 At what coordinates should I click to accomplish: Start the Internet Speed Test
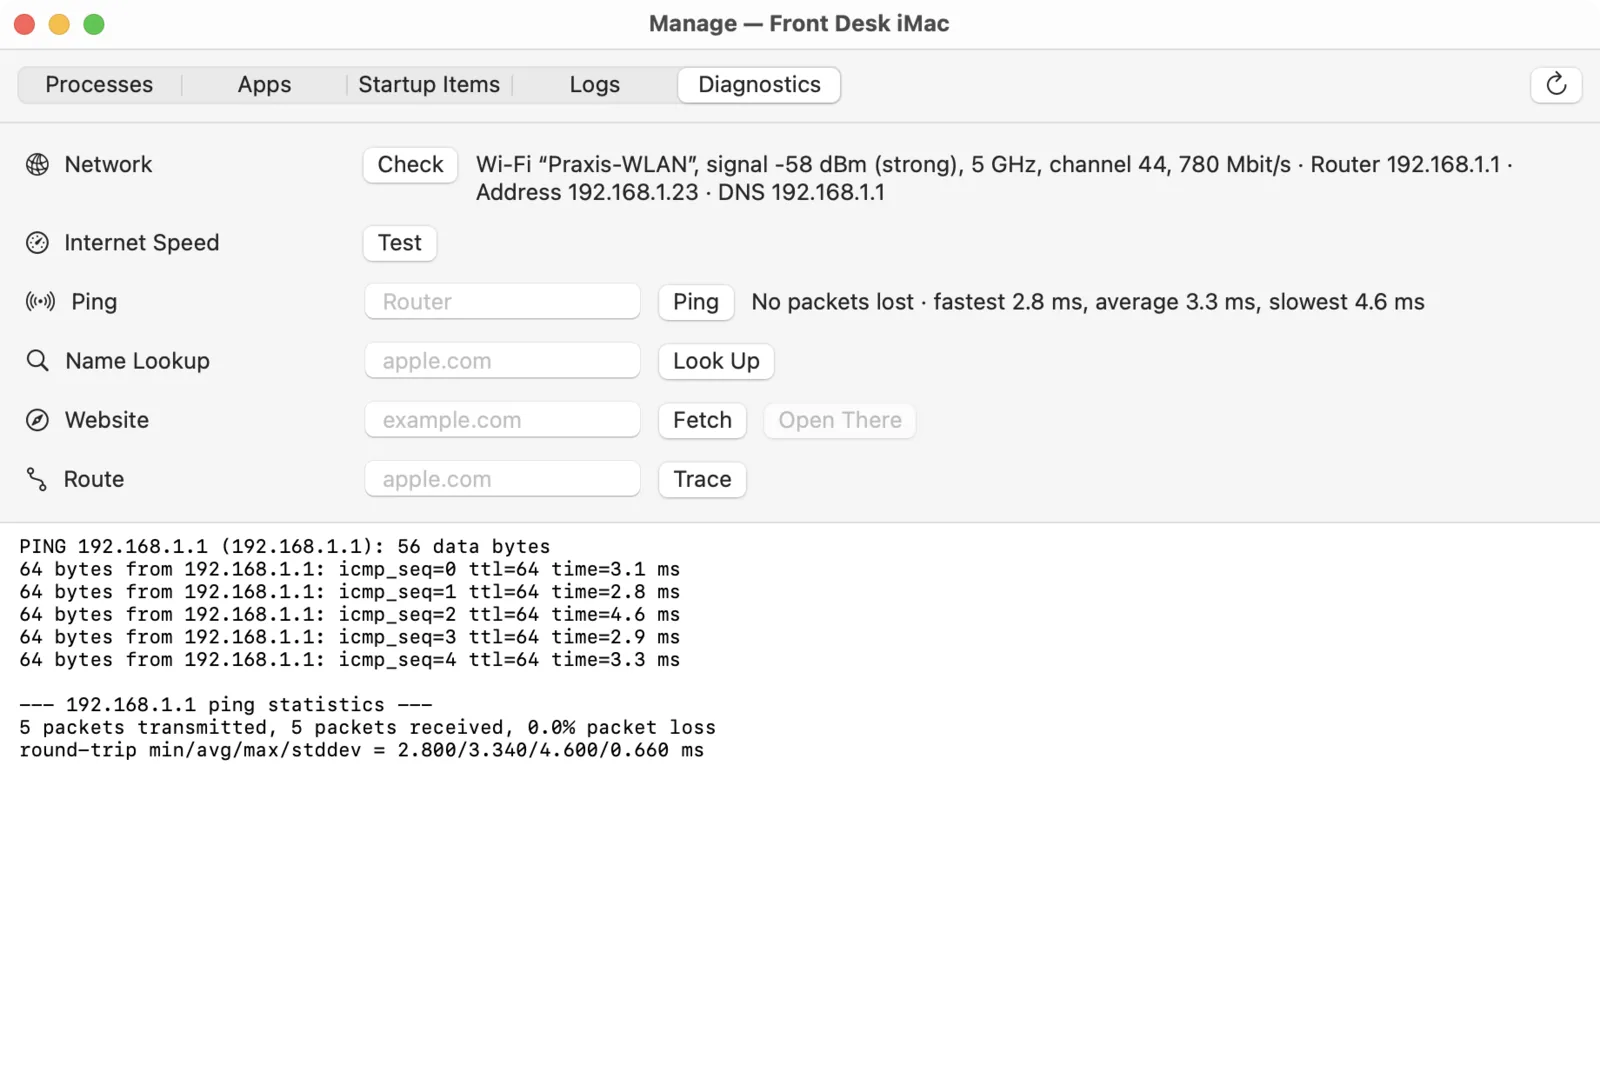(400, 243)
